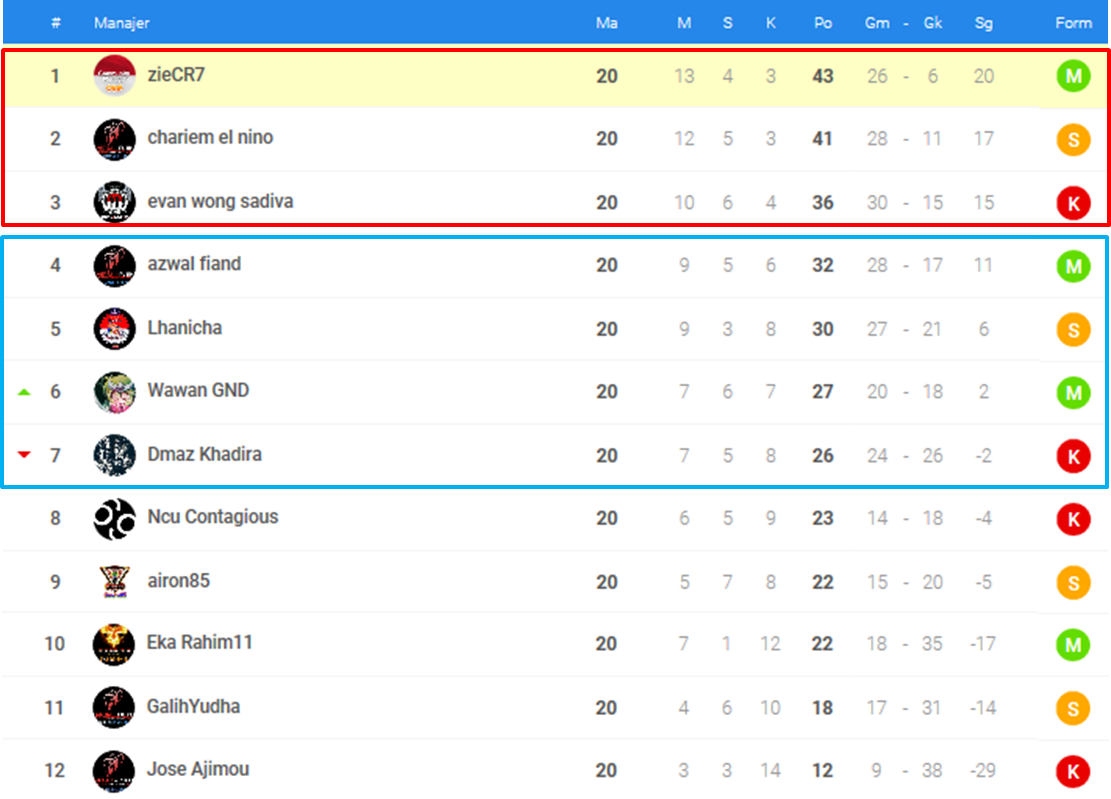Screen dimensions: 1111x799
Task: Click the Form column header
Action: [1073, 23]
